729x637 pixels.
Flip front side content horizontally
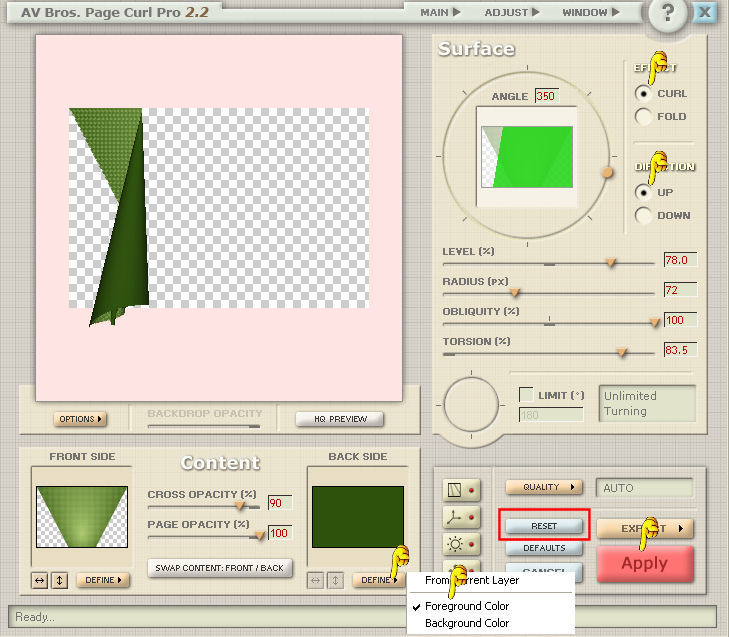[x=40, y=580]
